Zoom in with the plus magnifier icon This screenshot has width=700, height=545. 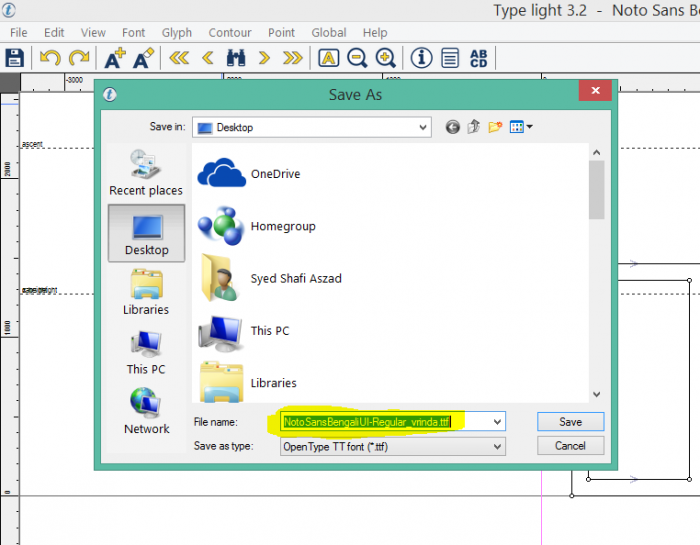pos(386,58)
